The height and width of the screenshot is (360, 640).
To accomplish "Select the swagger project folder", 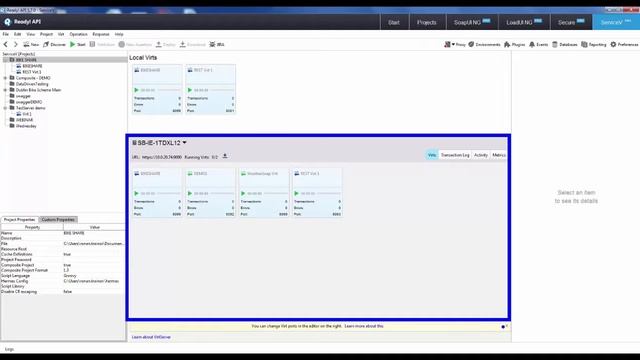I will (23, 96).
